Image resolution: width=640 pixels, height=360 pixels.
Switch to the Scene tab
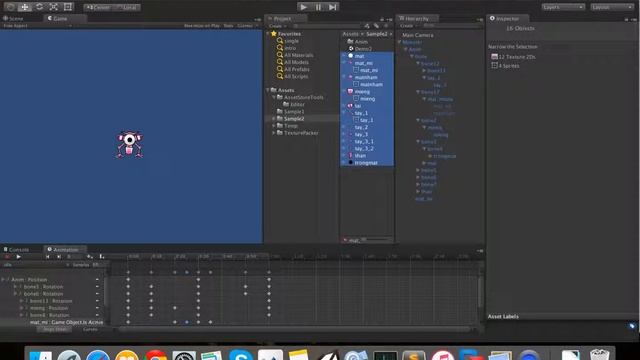click(14, 18)
